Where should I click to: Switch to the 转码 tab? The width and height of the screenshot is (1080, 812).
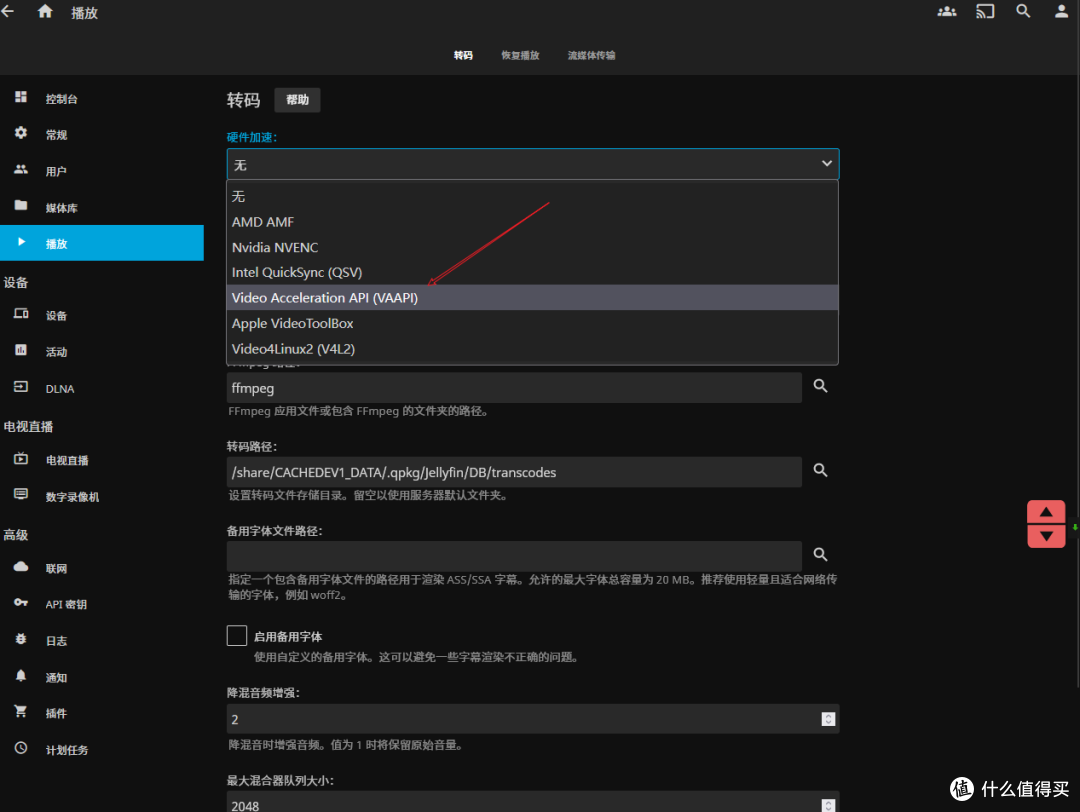tap(463, 55)
